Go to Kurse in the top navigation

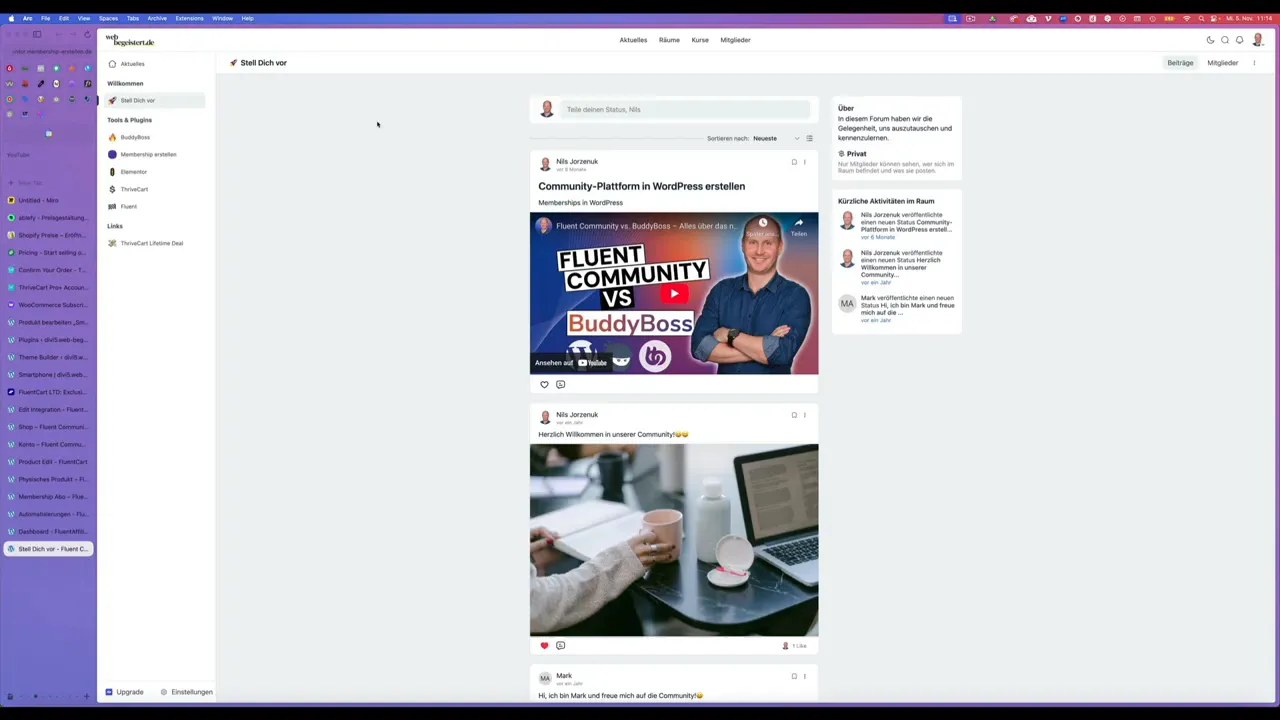pos(700,40)
